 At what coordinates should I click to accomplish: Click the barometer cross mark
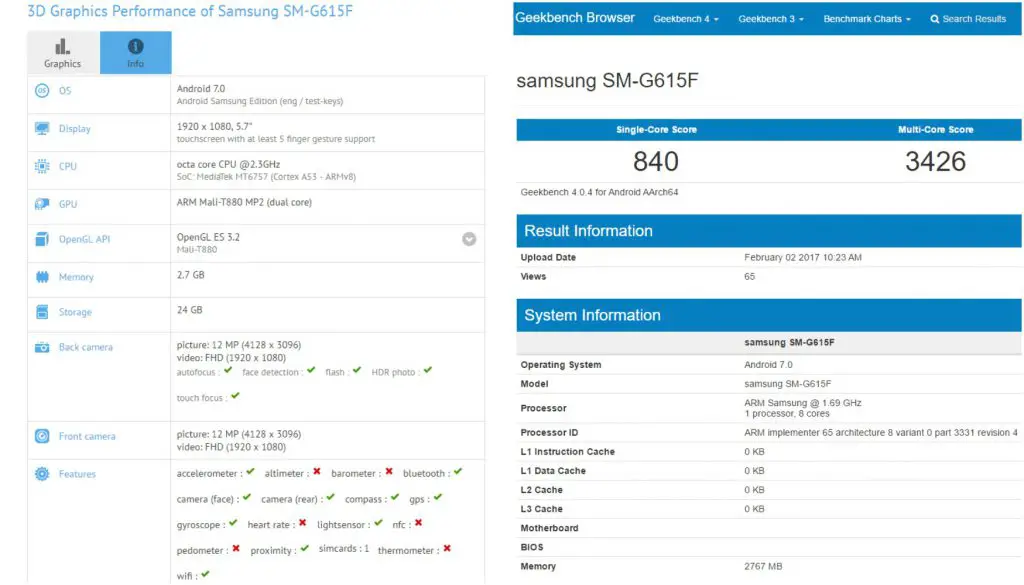(x=389, y=471)
